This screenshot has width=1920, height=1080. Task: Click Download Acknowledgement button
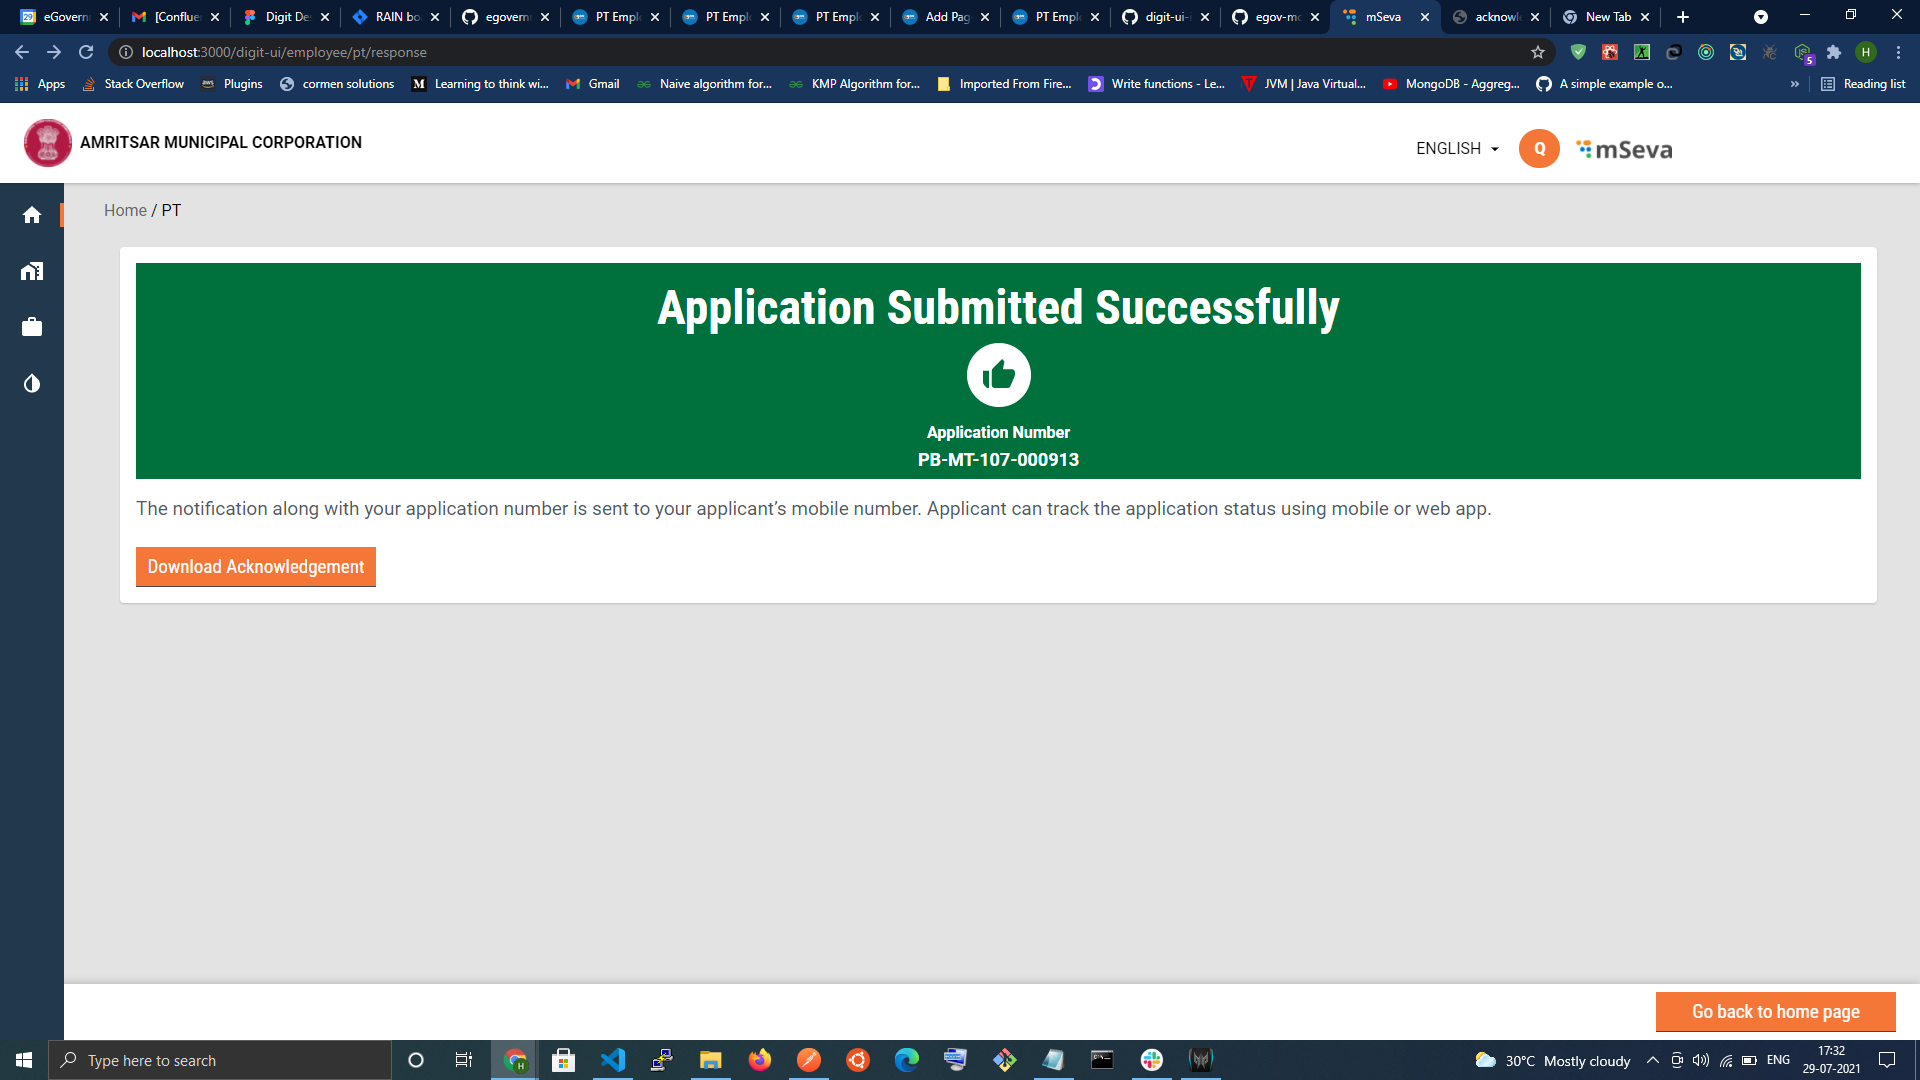coord(256,567)
